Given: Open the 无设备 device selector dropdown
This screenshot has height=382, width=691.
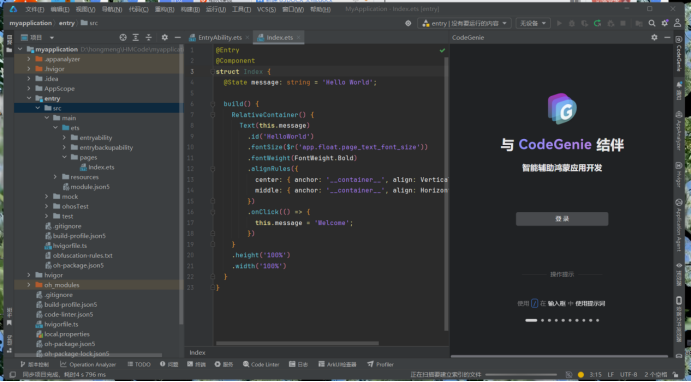Looking at the screenshot, I should pyautogui.click(x=533, y=23).
